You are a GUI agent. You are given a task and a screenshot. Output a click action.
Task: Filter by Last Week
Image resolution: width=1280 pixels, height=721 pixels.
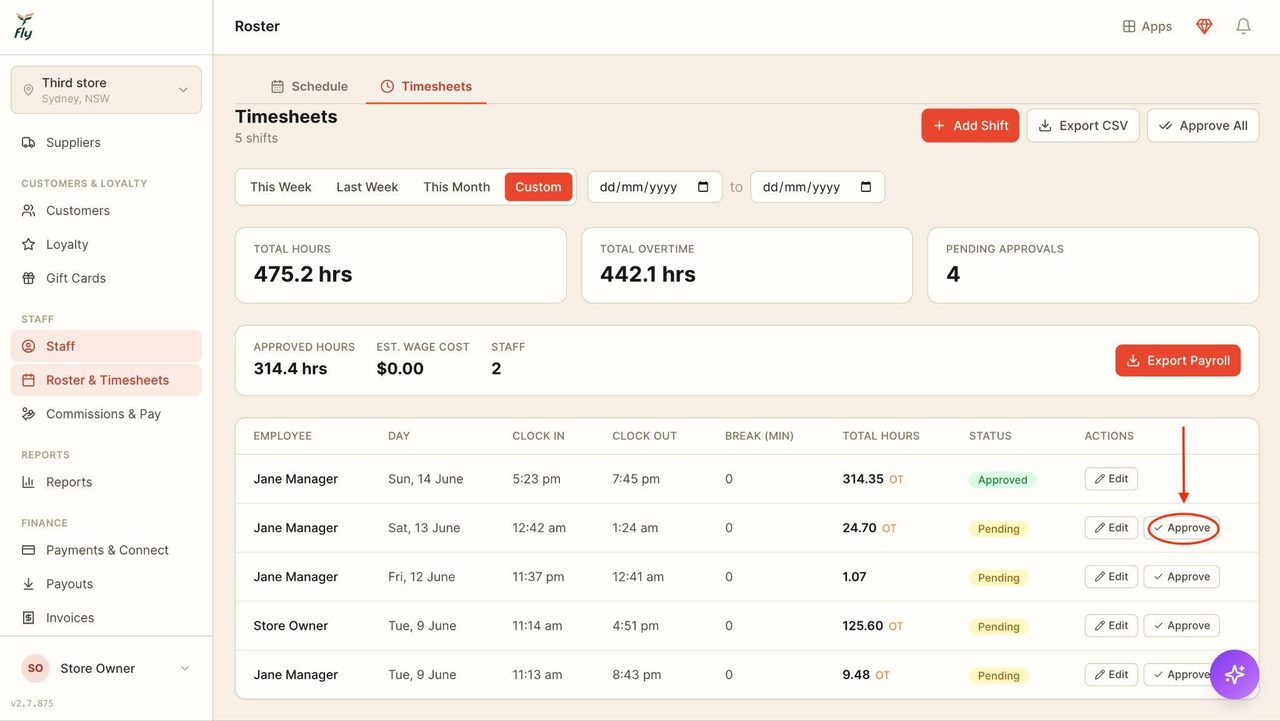(367, 187)
